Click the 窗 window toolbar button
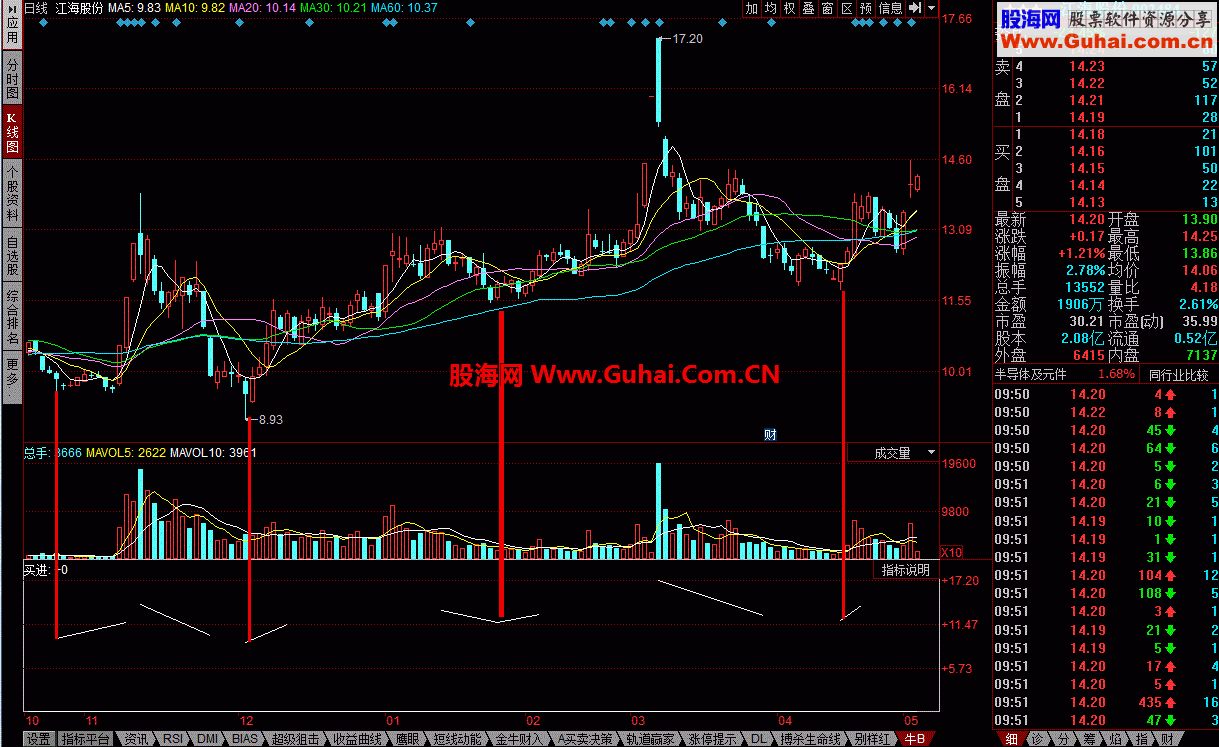The width and height of the screenshot is (1219, 747). click(x=828, y=8)
